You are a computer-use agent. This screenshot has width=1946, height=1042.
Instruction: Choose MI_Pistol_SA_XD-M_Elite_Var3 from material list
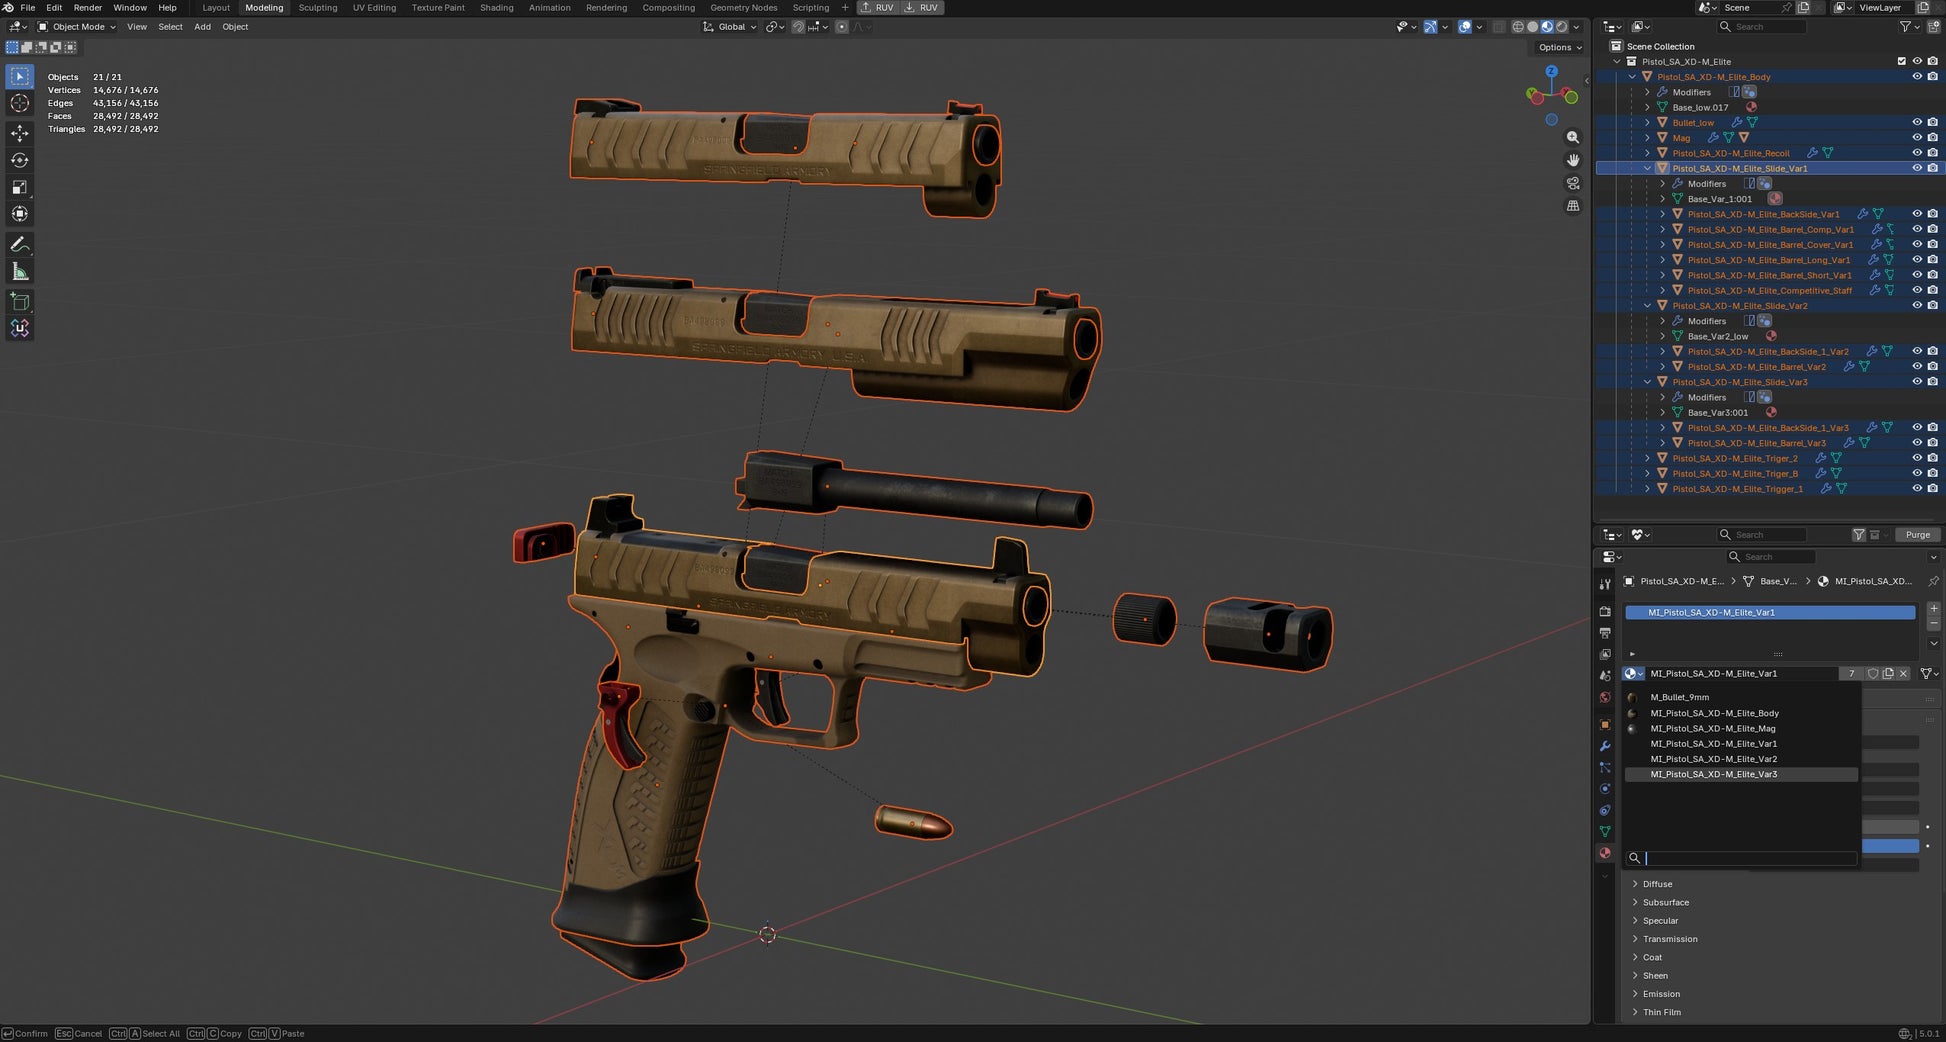[1741, 775]
